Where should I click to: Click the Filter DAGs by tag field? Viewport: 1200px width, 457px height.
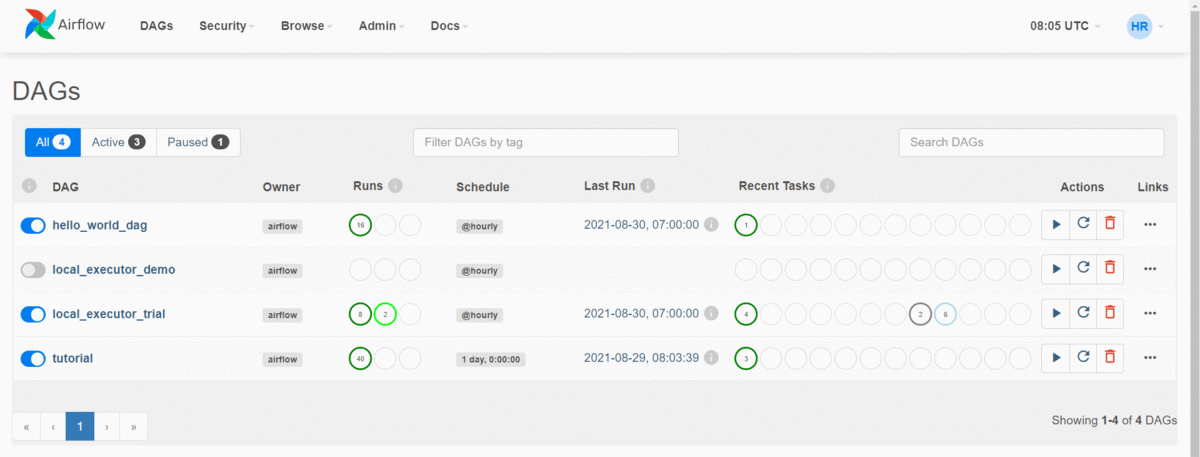coord(546,142)
